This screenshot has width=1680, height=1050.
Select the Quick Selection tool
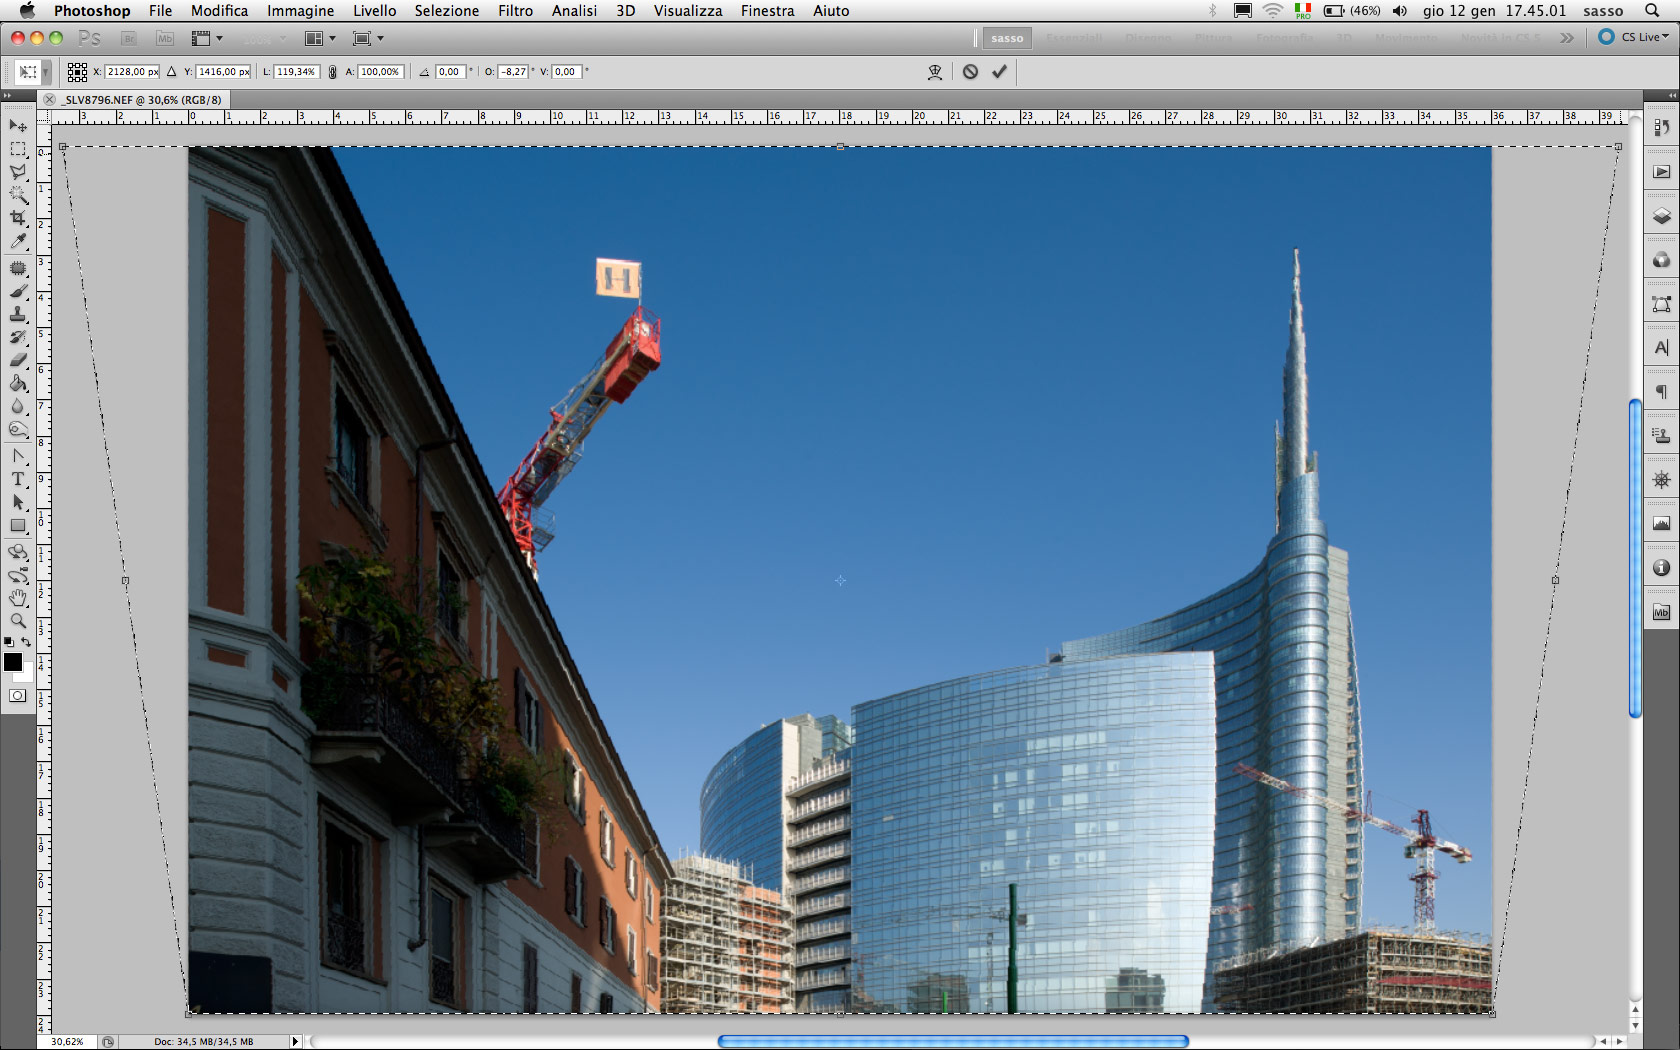click(18, 195)
